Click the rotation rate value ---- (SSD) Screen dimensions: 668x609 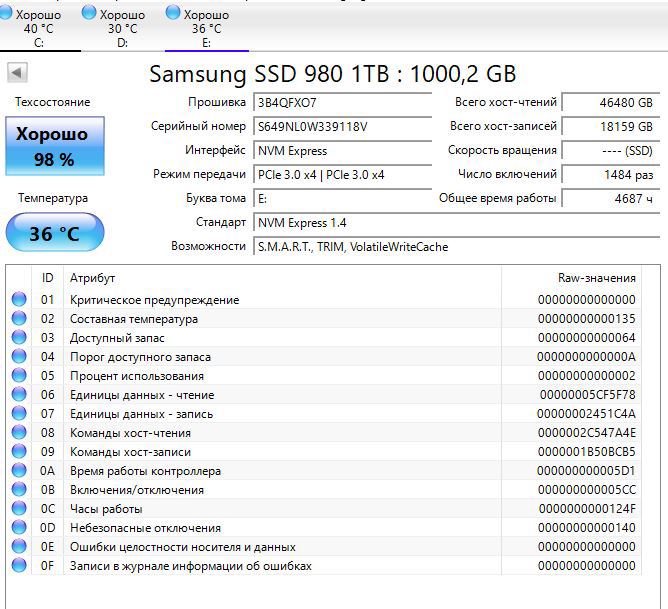(x=610, y=150)
